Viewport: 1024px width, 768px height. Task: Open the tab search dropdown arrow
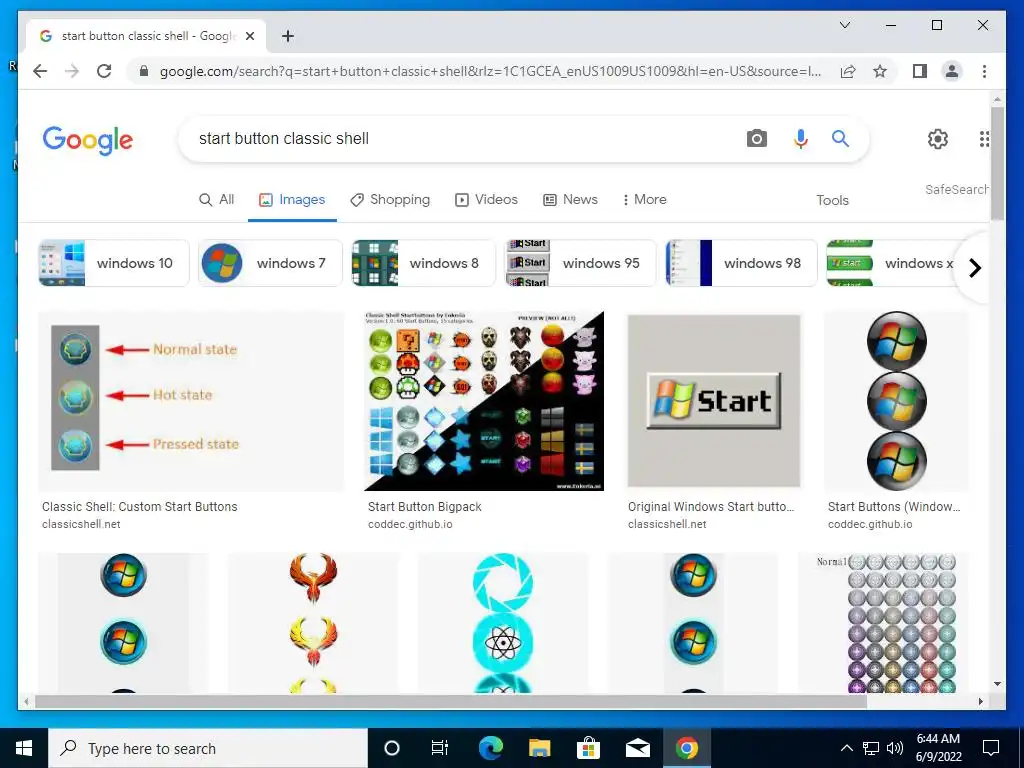(x=844, y=25)
